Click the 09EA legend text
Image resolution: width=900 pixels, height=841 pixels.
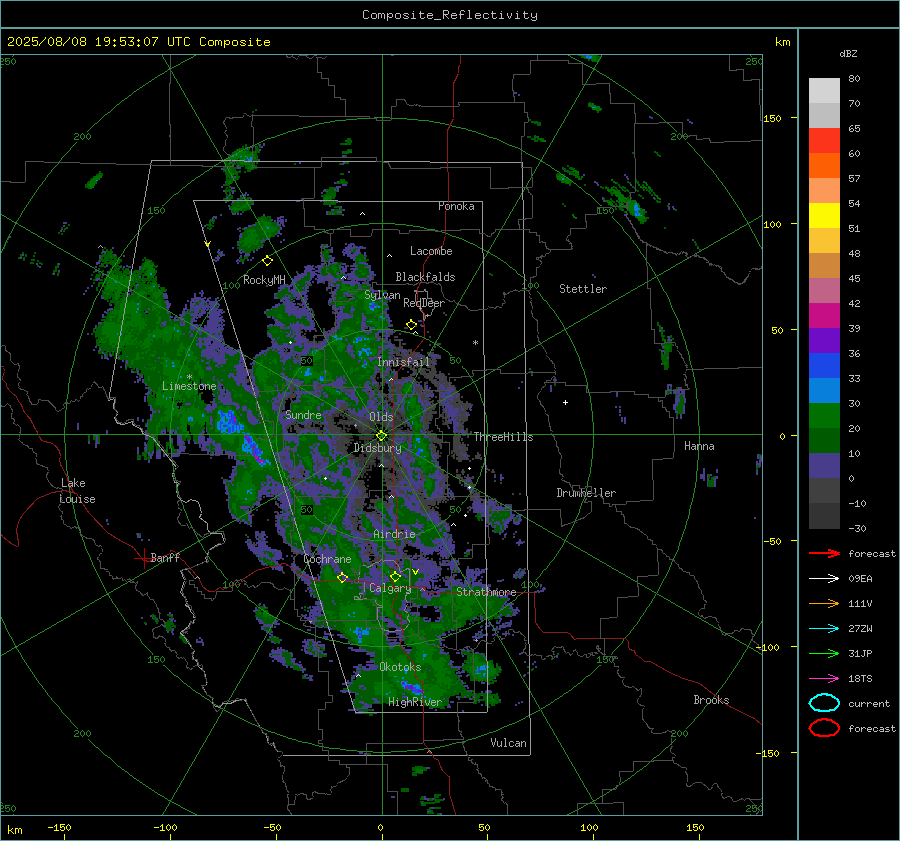(860, 579)
